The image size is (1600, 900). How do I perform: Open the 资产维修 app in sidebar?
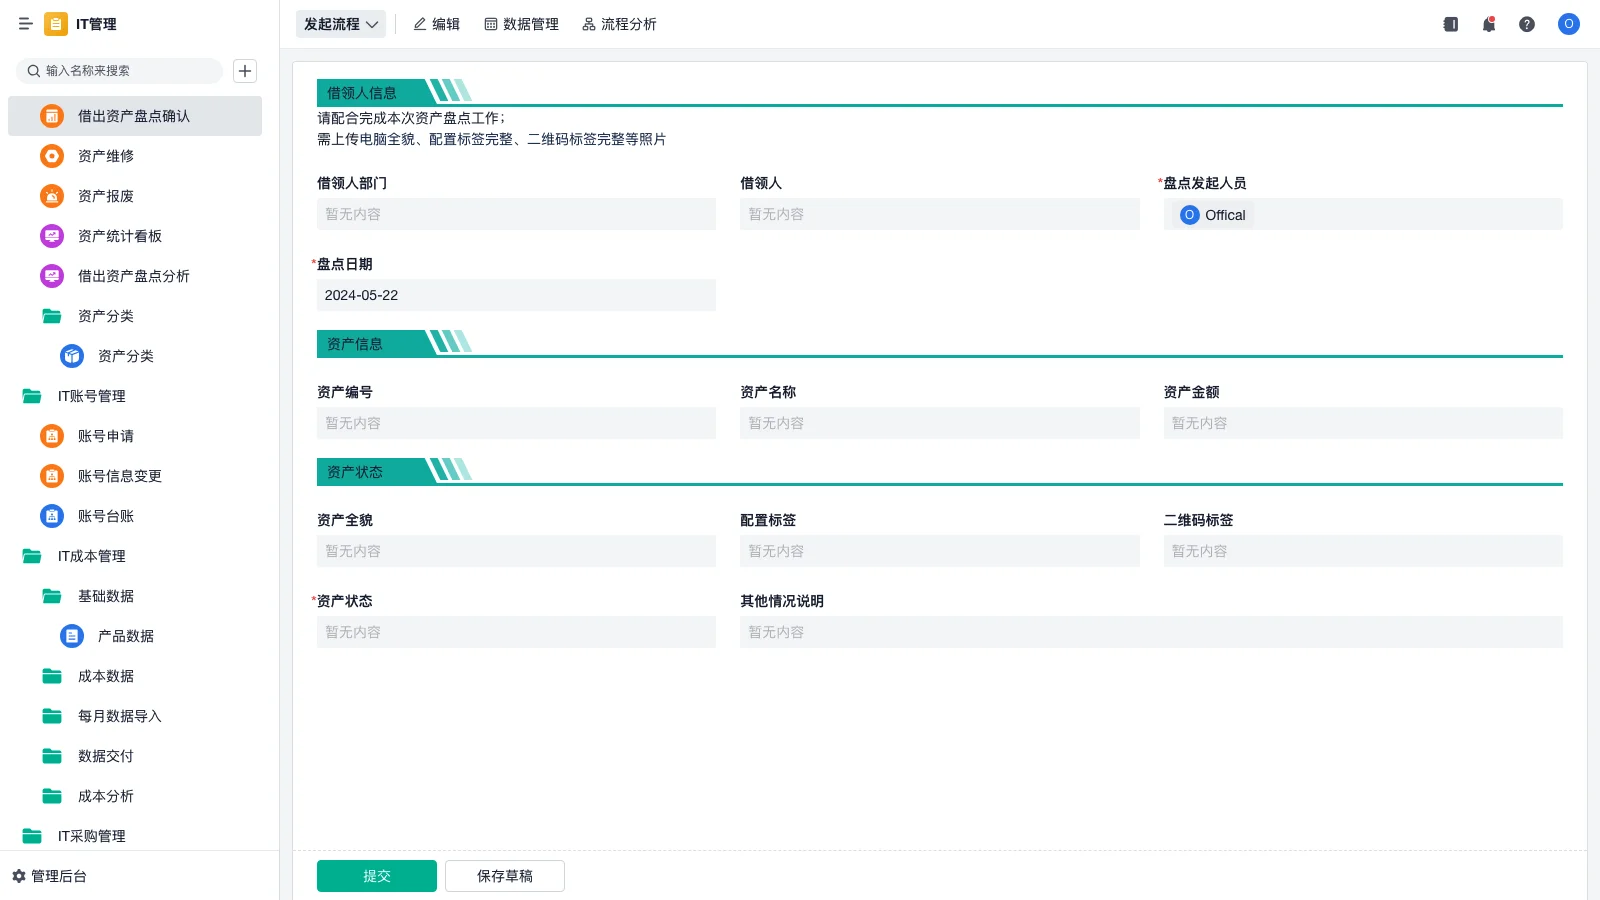tap(103, 156)
